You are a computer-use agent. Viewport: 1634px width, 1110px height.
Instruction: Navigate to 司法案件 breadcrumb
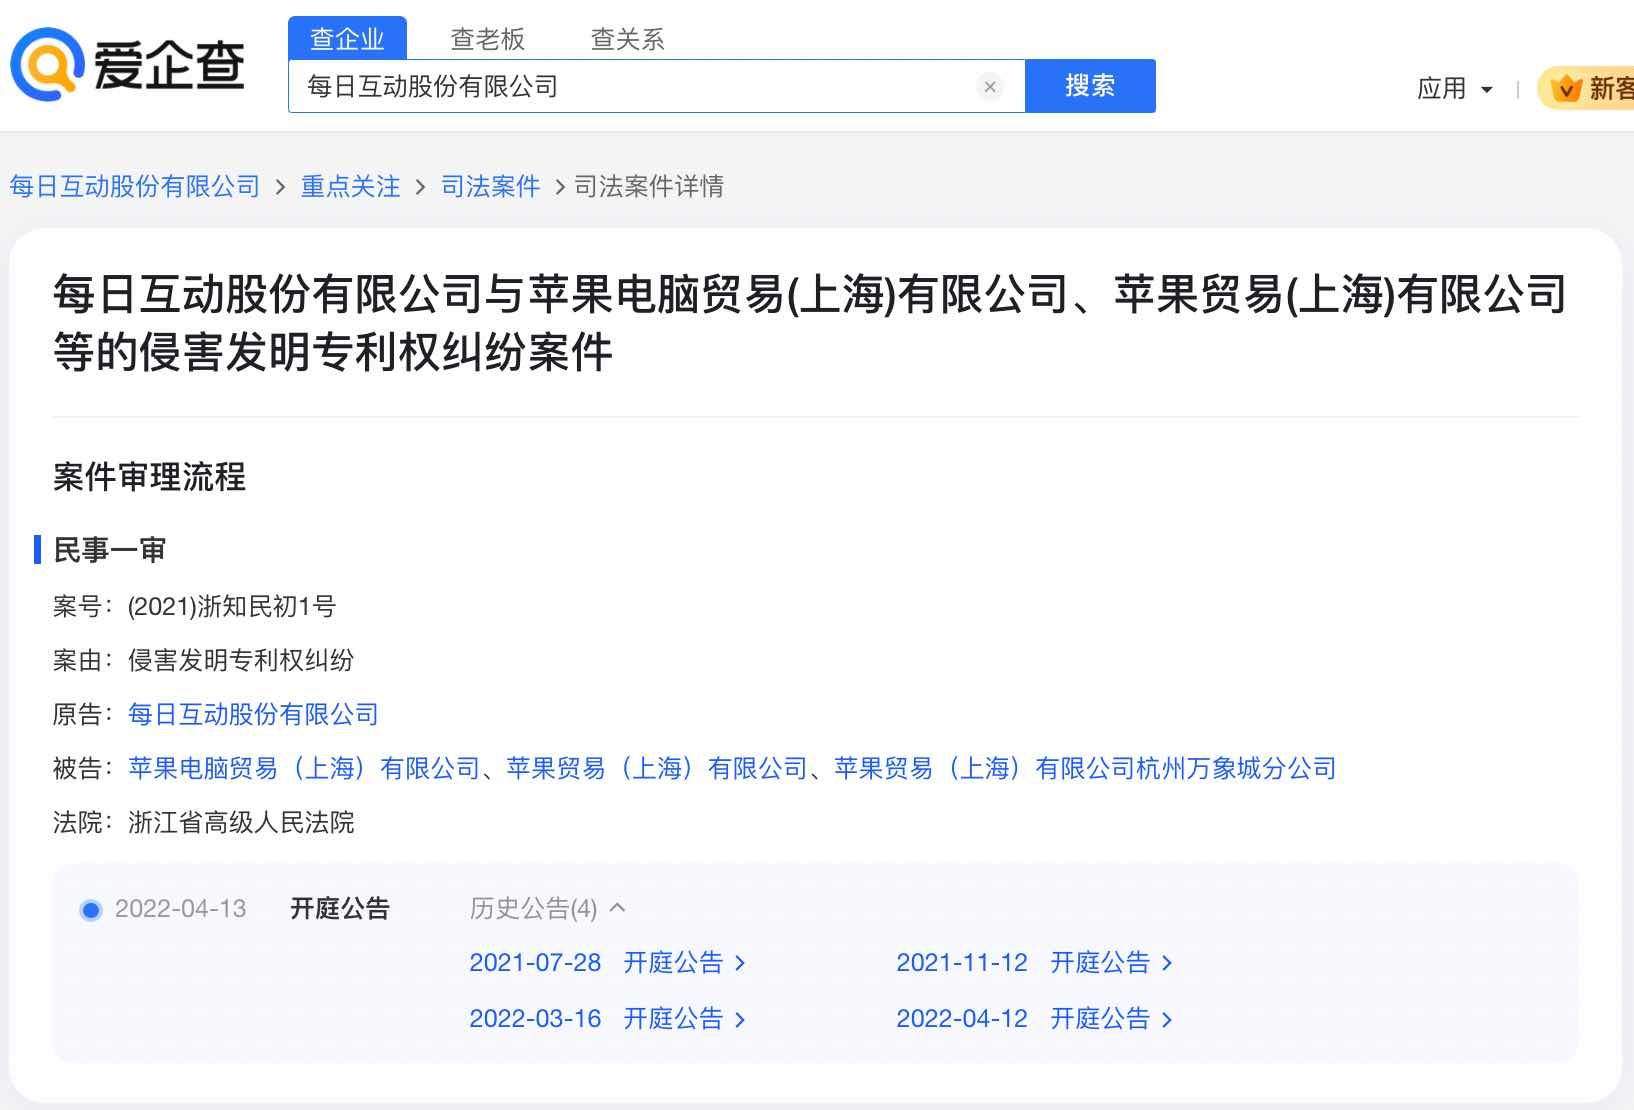(x=490, y=187)
